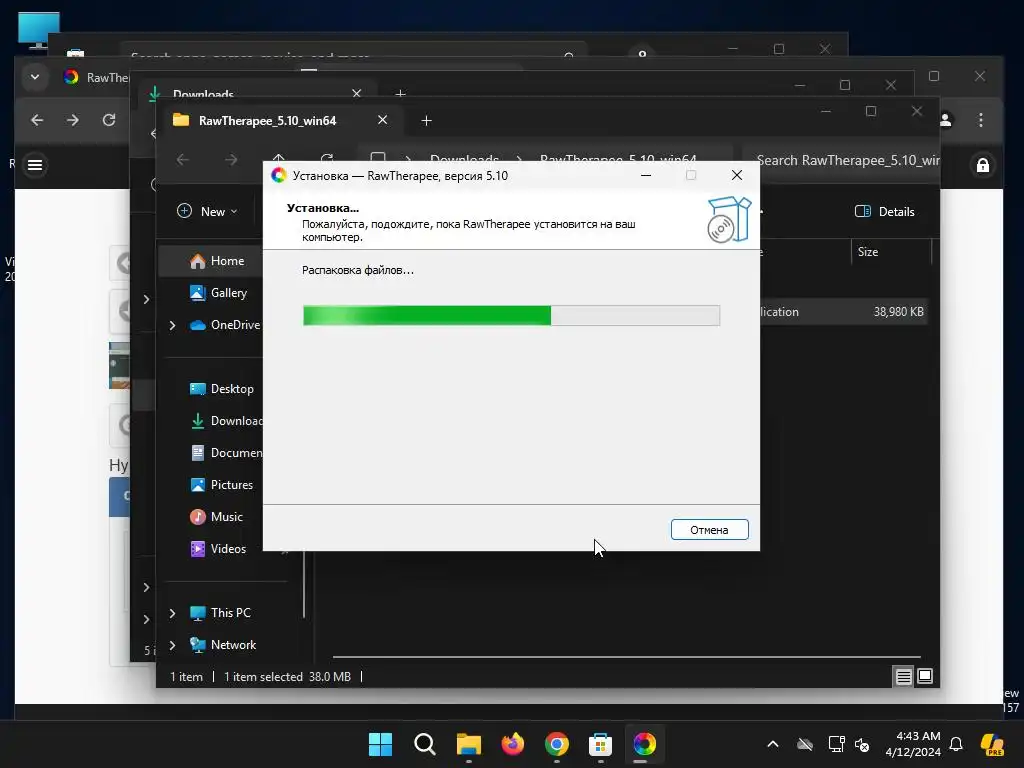The height and width of the screenshot is (768, 1024).
Task: Open the Documents quick access folder
Action: [226, 453]
